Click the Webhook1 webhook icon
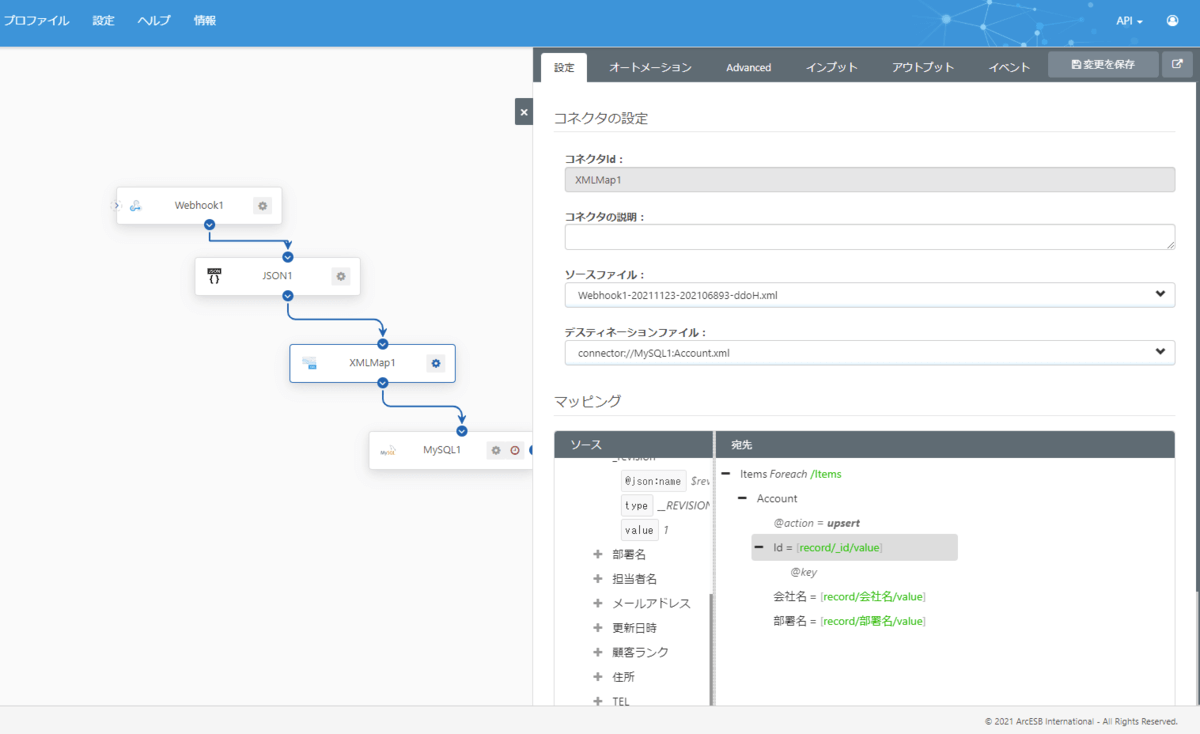This screenshot has height=734, width=1200. [135, 206]
